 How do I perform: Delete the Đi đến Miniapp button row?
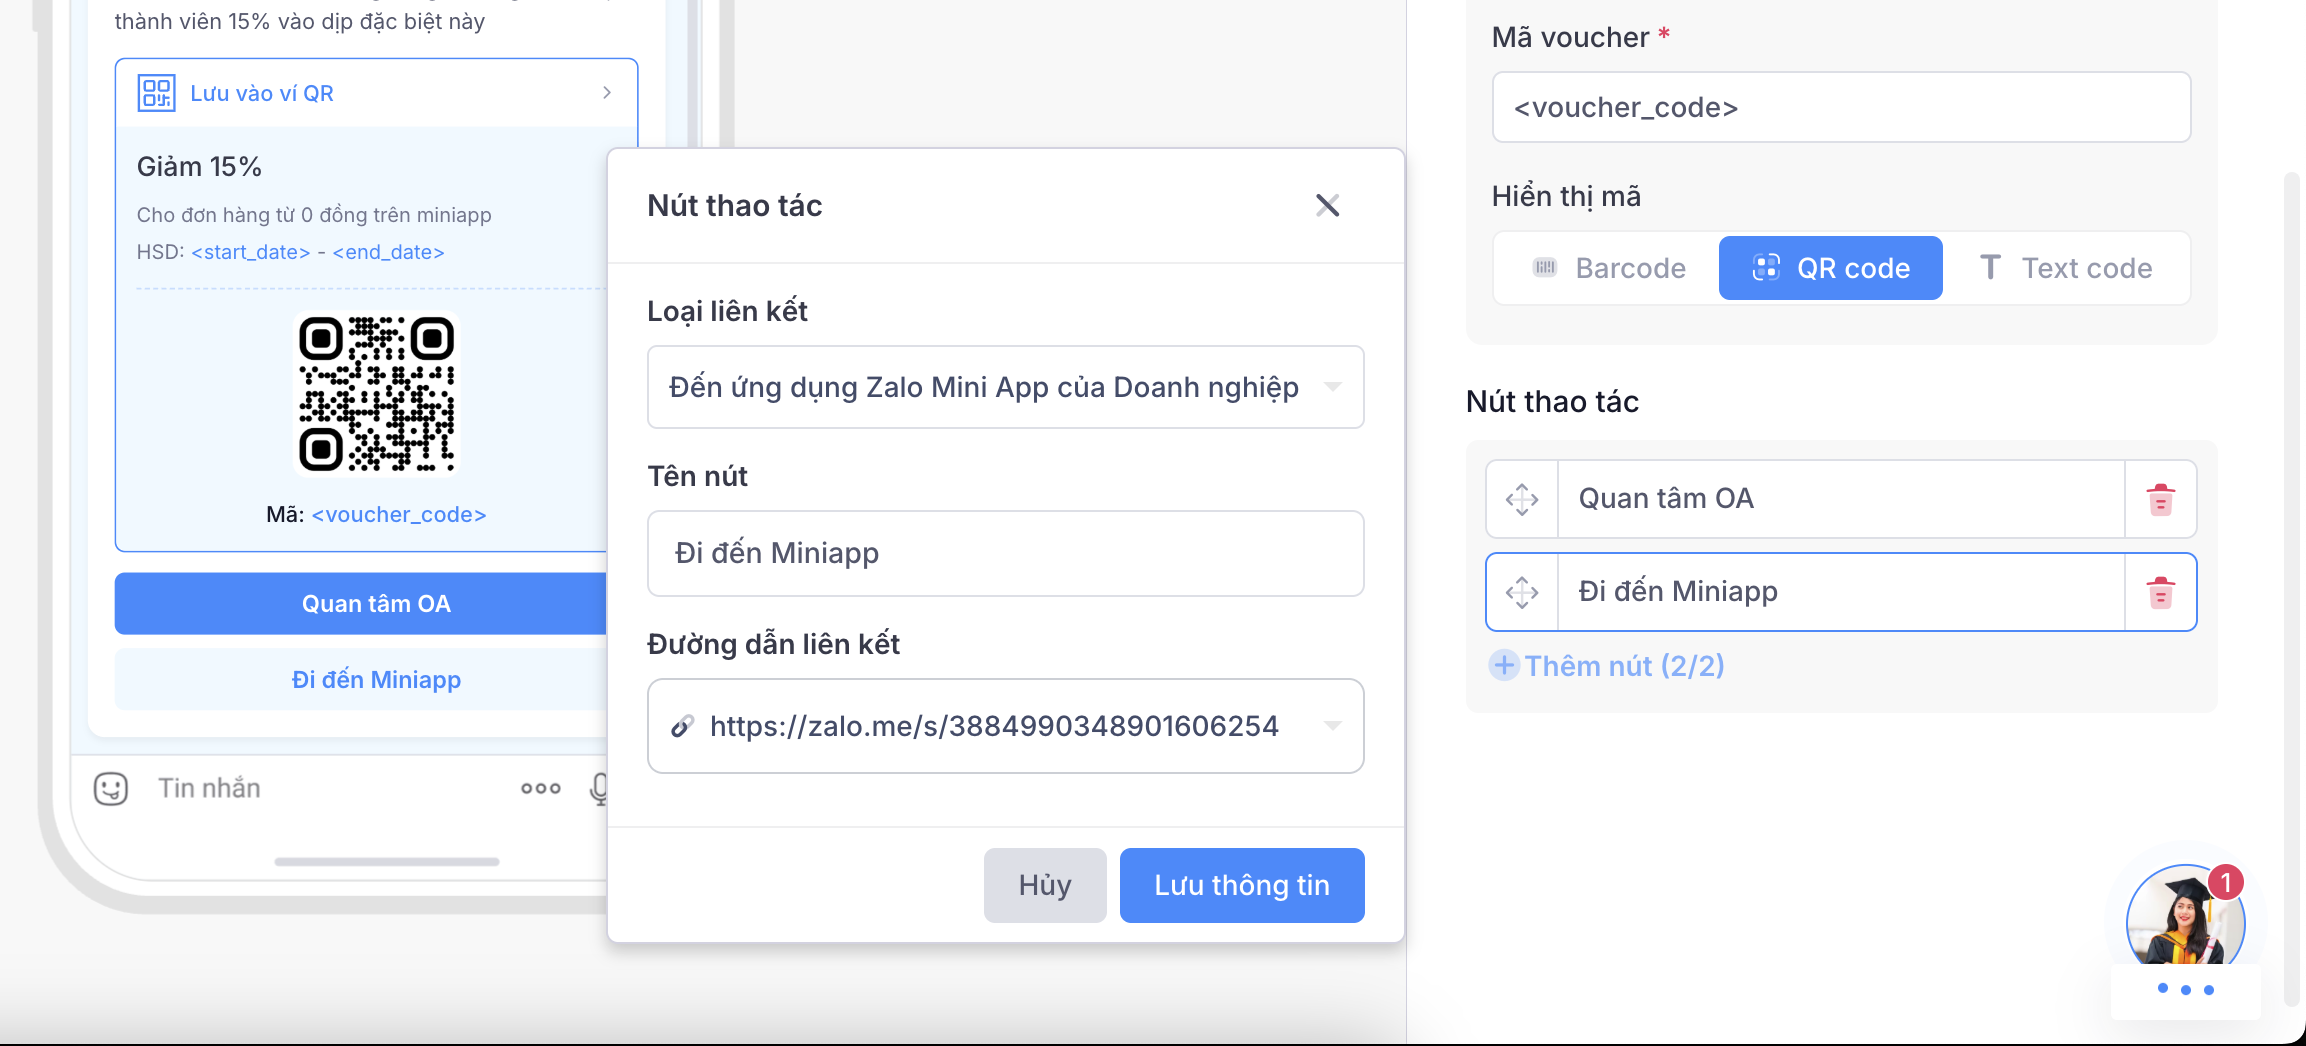tap(2160, 592)
